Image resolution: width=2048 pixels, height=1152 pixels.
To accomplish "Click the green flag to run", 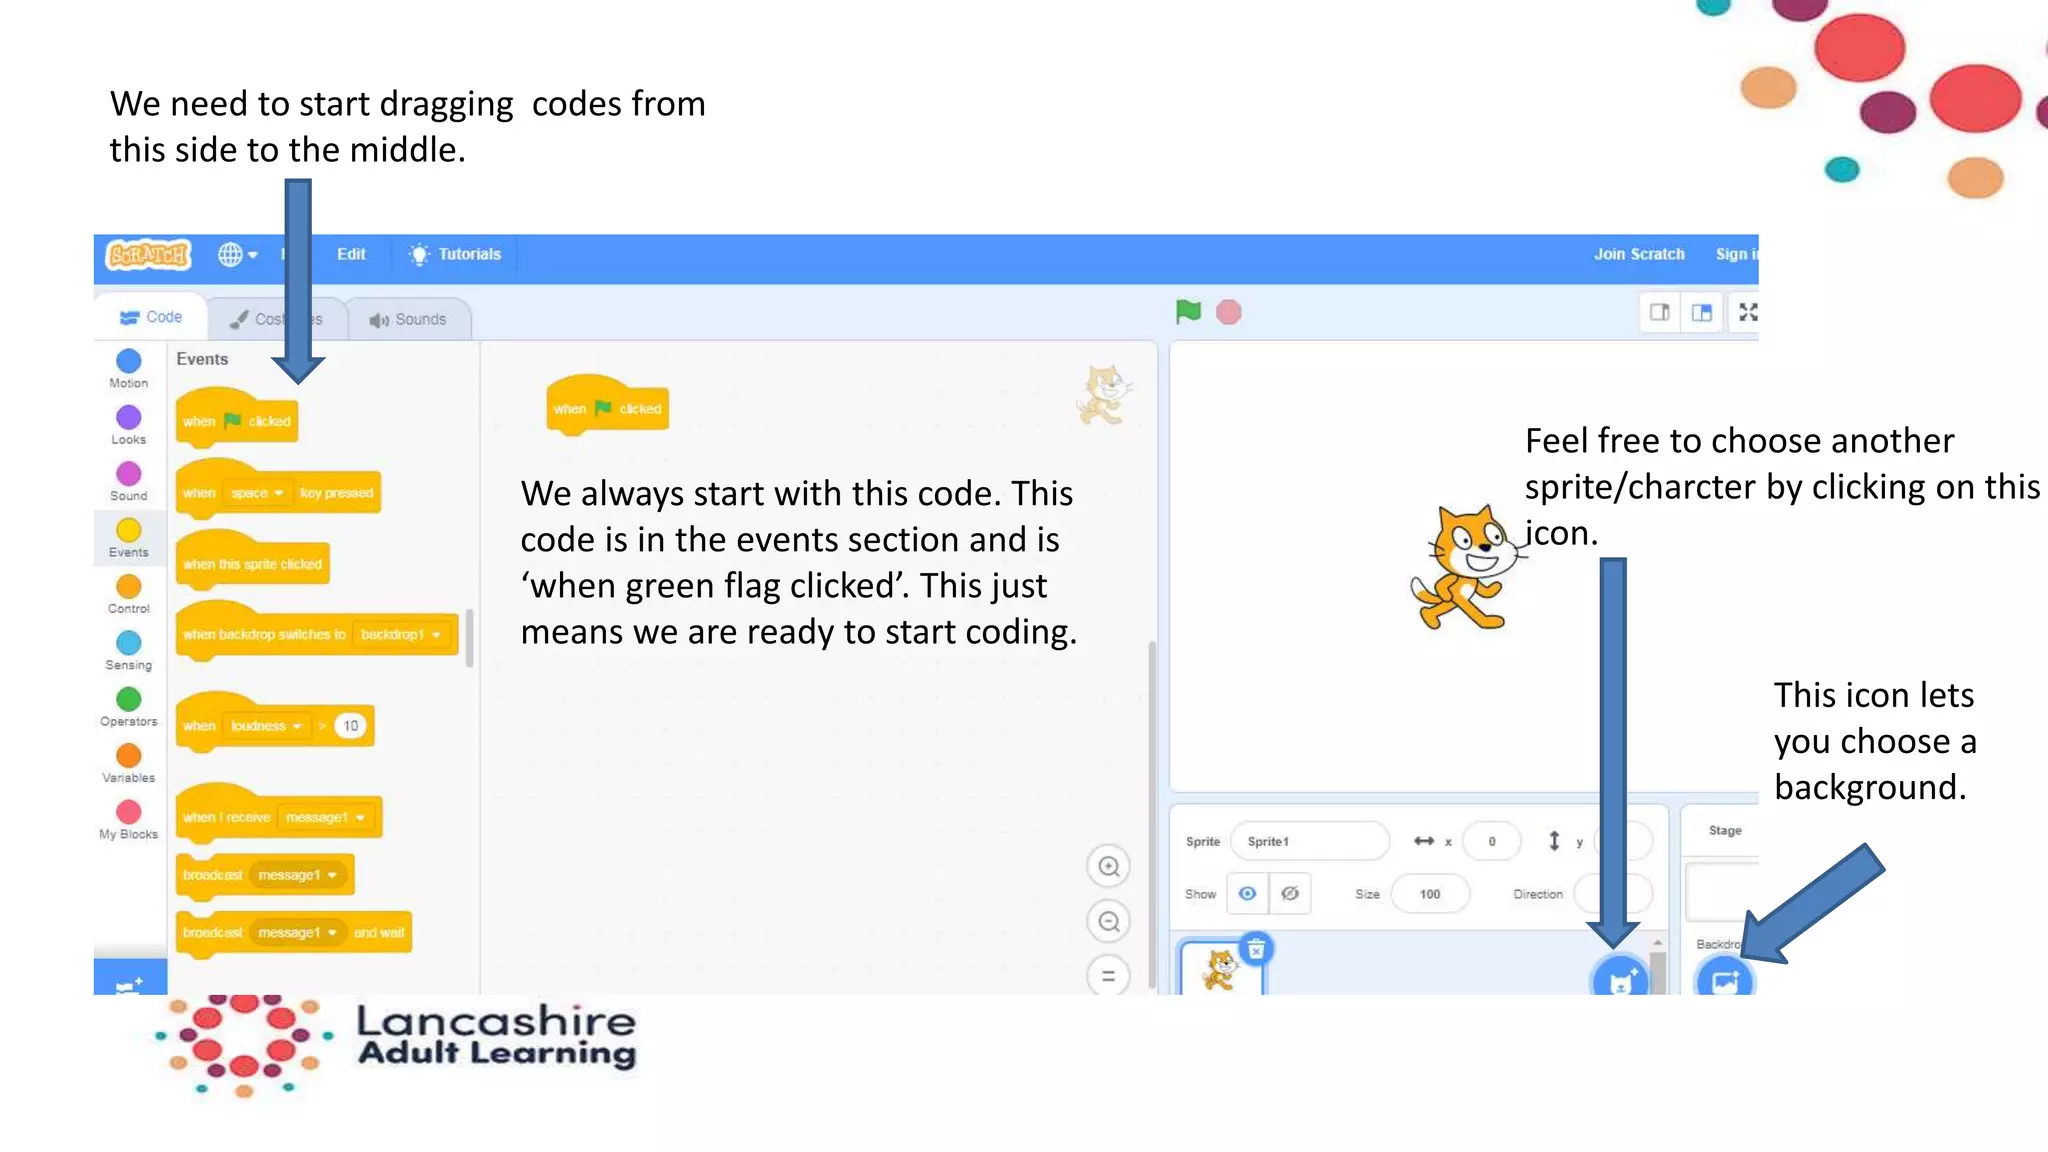I will click(1188, 312).
